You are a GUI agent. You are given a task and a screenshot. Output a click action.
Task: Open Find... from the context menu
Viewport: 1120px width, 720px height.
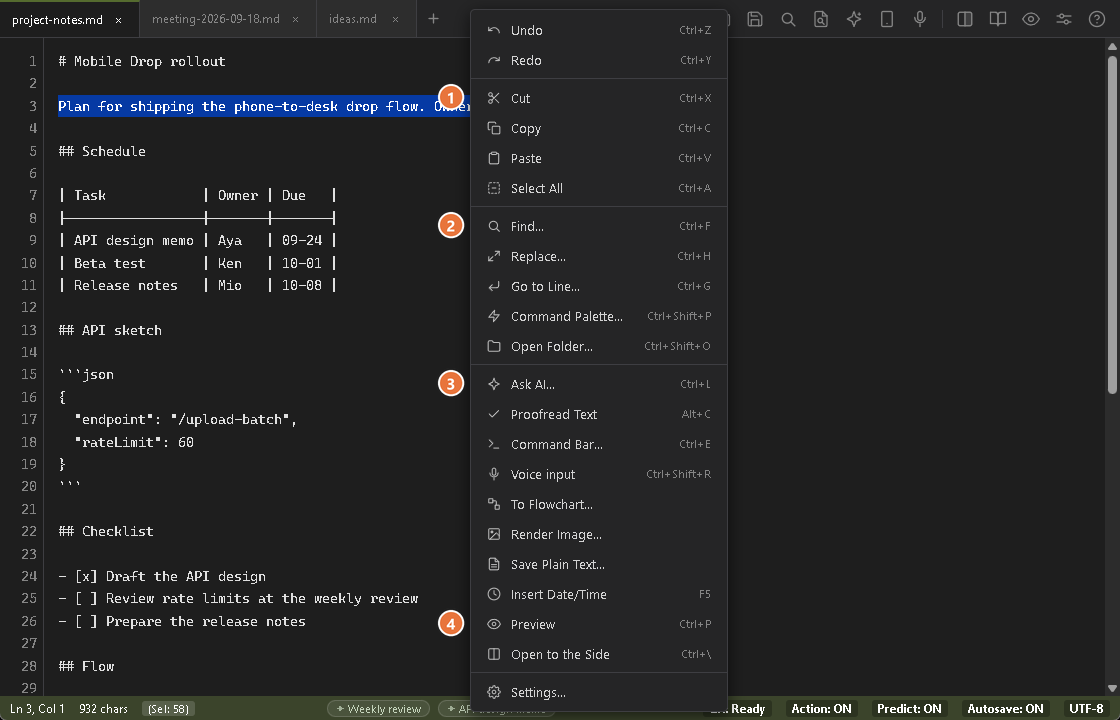click(x=599, y=226)
